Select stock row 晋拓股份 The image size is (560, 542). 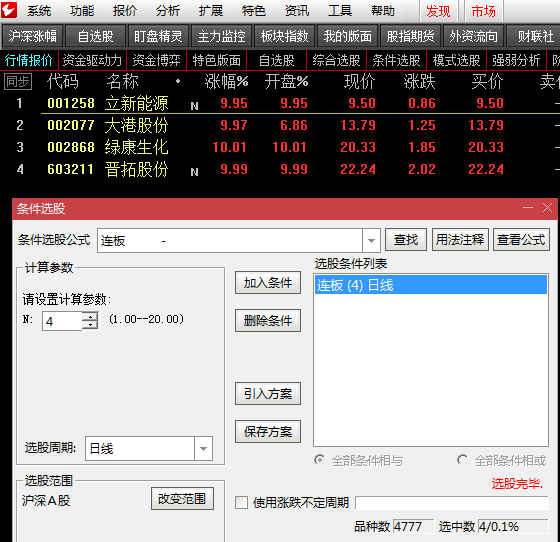(x=280, y=169)
